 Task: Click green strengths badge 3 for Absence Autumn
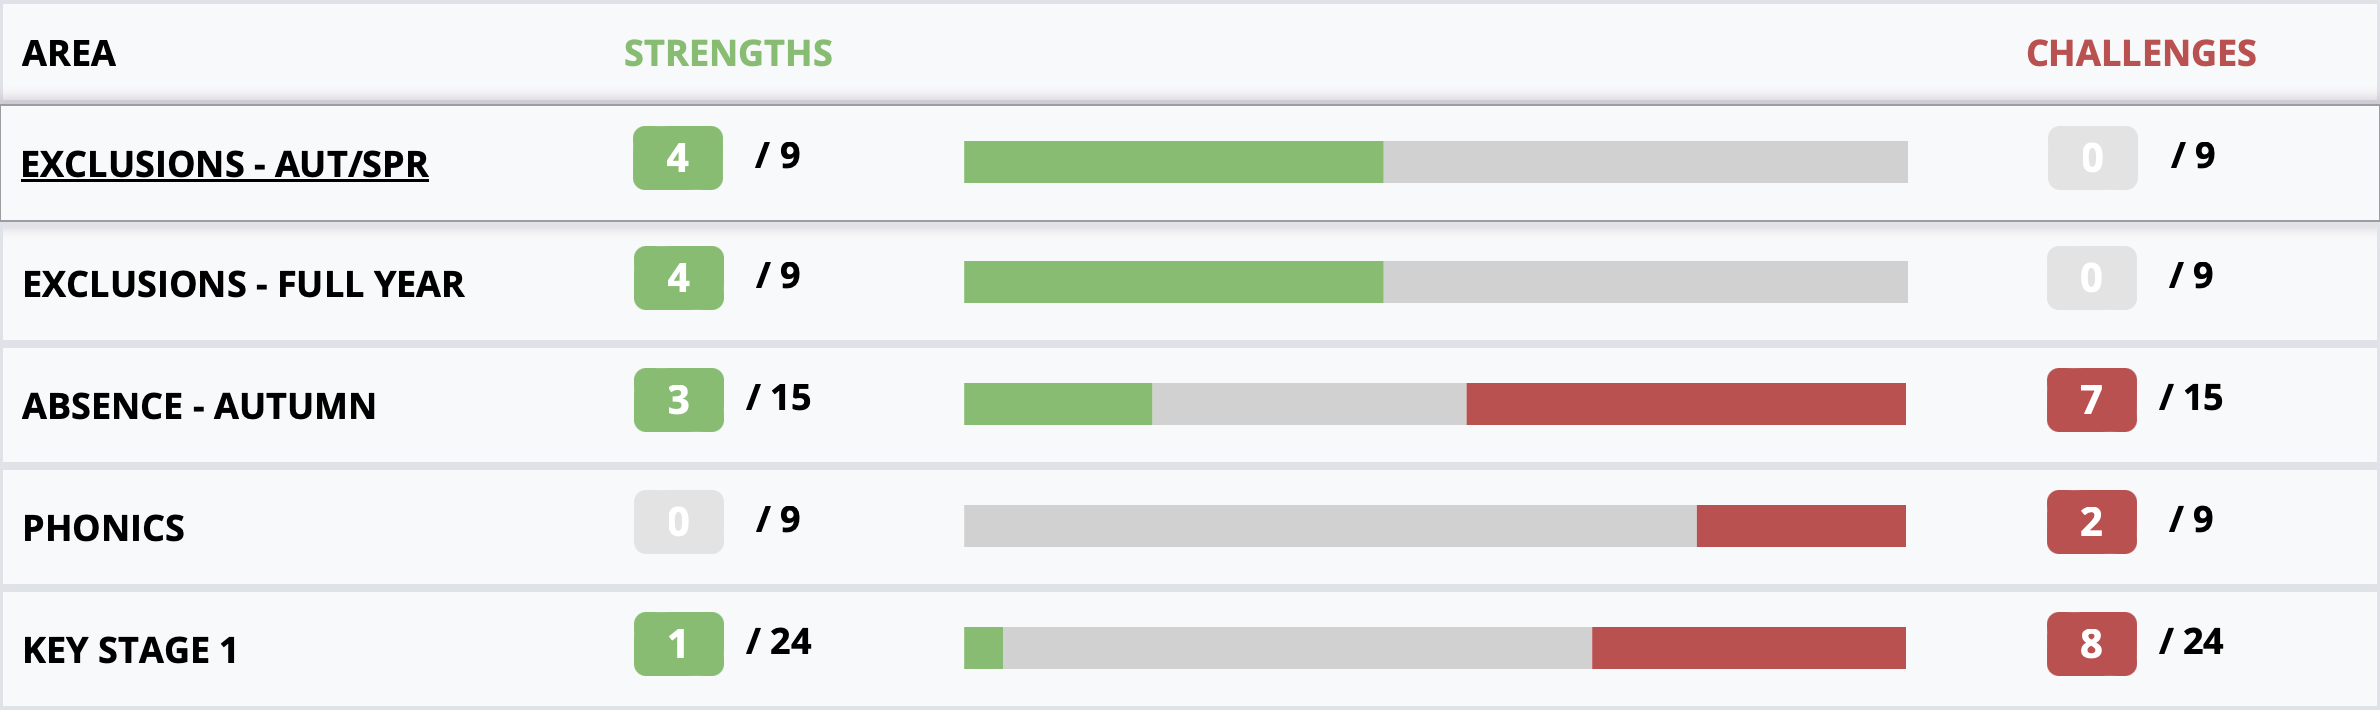[679, 400]
